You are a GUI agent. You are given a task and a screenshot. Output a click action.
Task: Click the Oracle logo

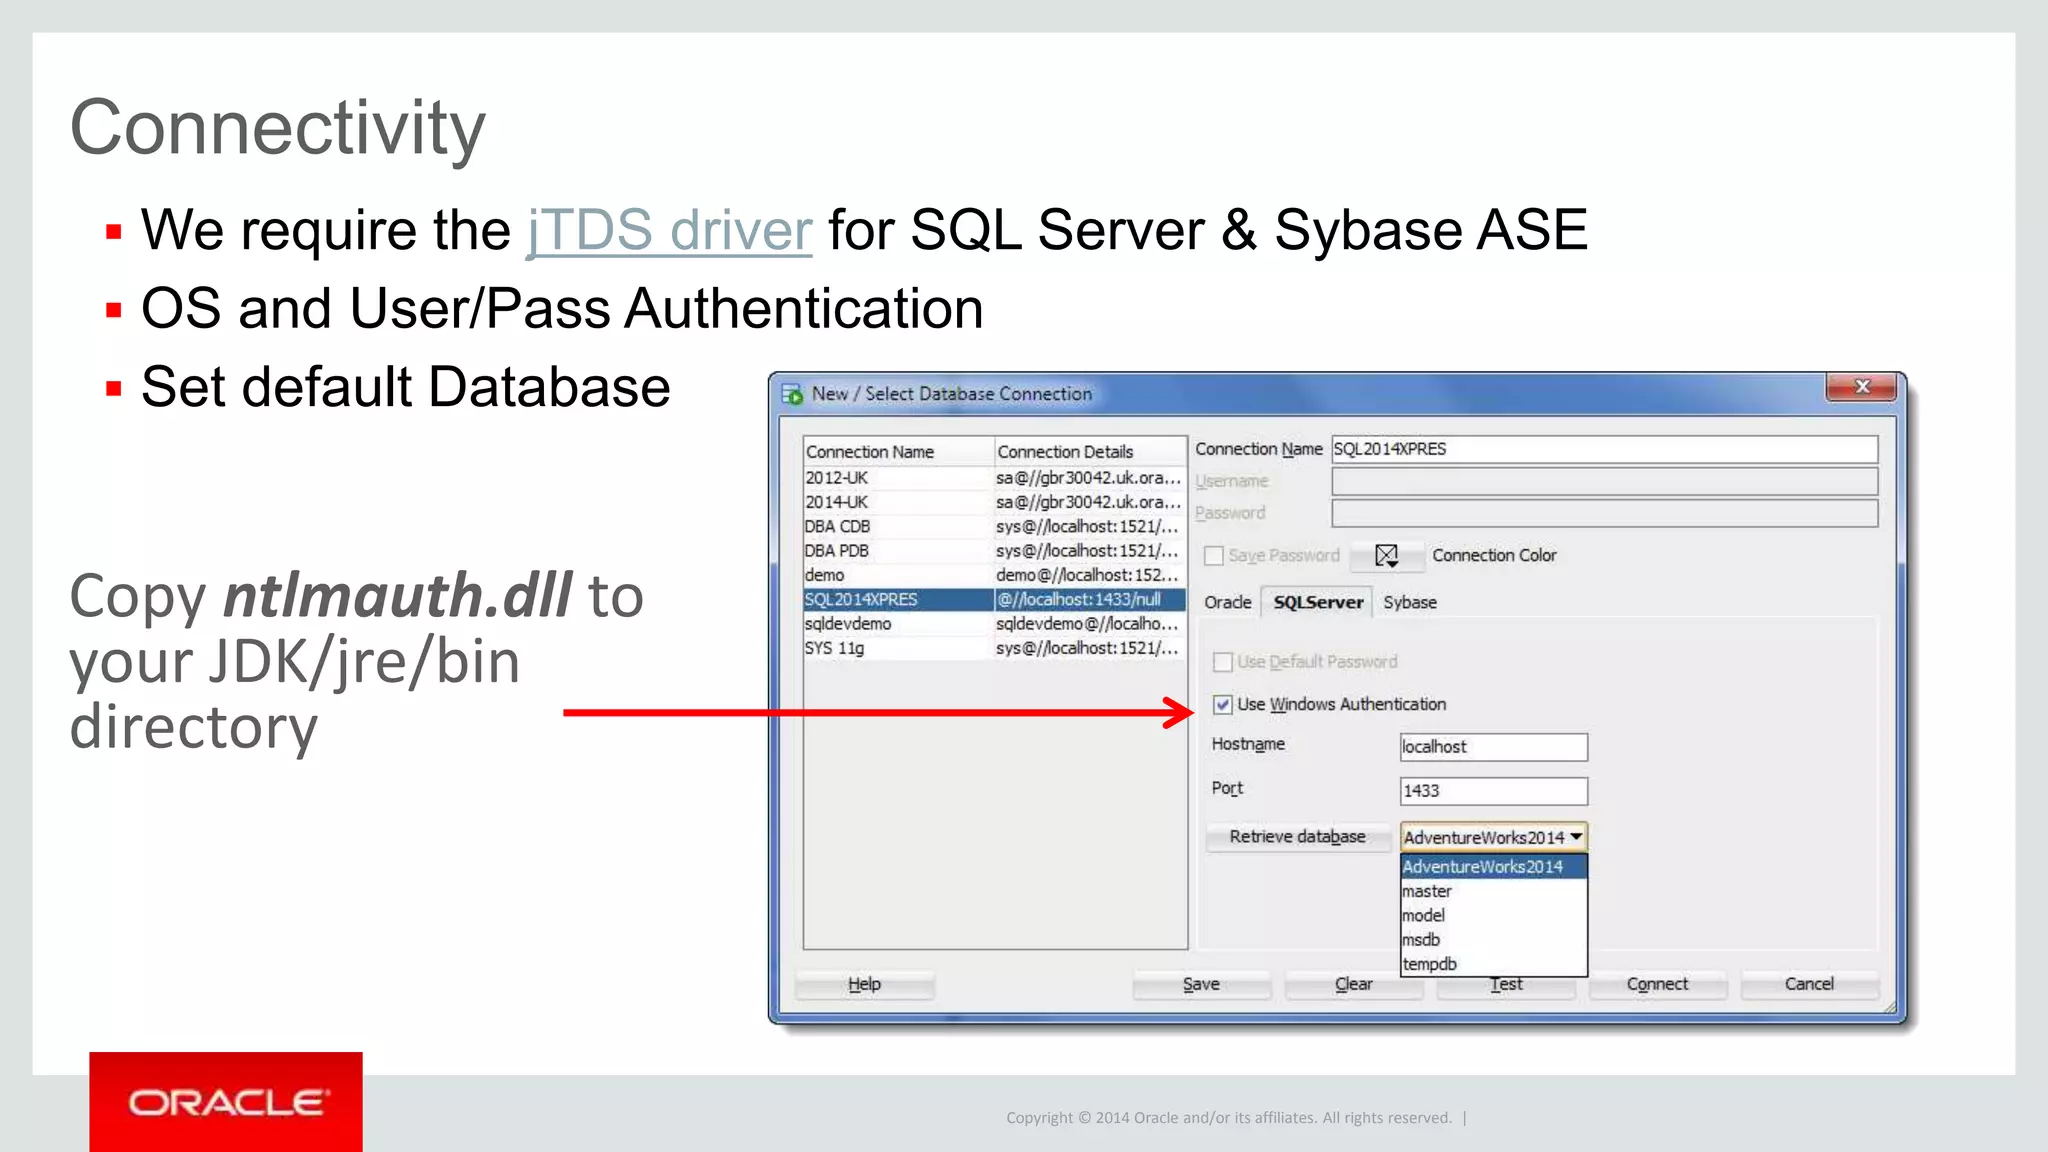[x=226, y=1102]
